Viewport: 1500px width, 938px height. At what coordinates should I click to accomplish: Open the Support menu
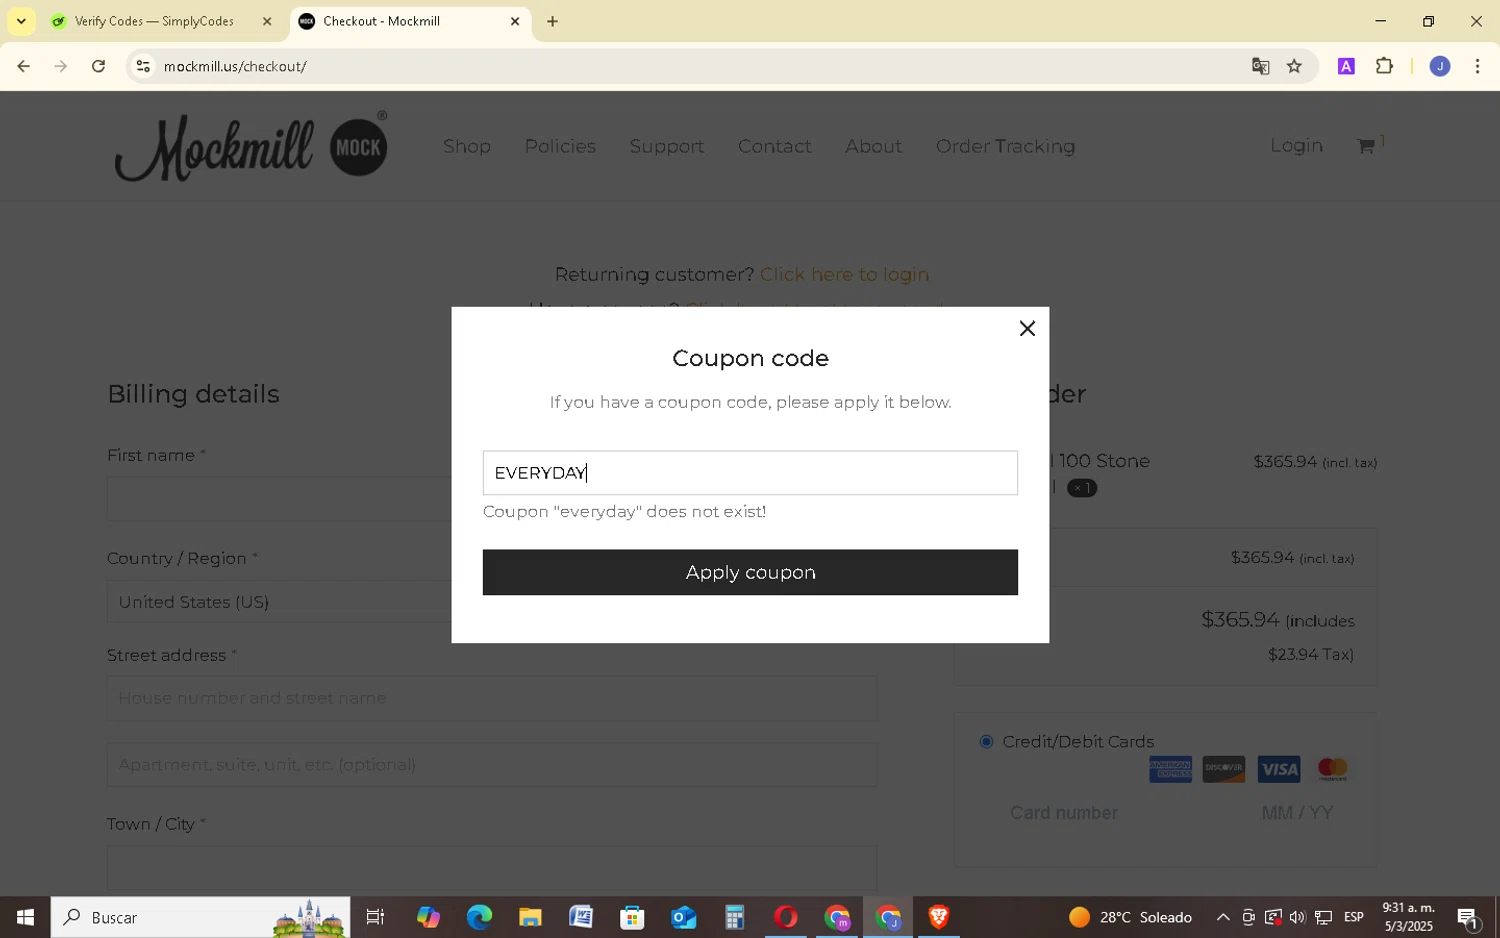click(x=667, y=146)
